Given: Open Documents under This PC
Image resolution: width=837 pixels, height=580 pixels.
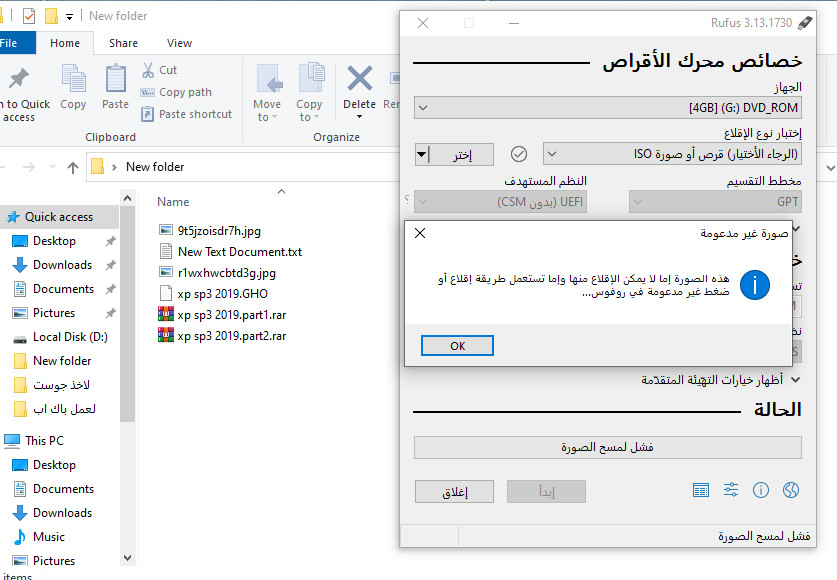Looking at the screenshot, I should [x=63, y=489].
